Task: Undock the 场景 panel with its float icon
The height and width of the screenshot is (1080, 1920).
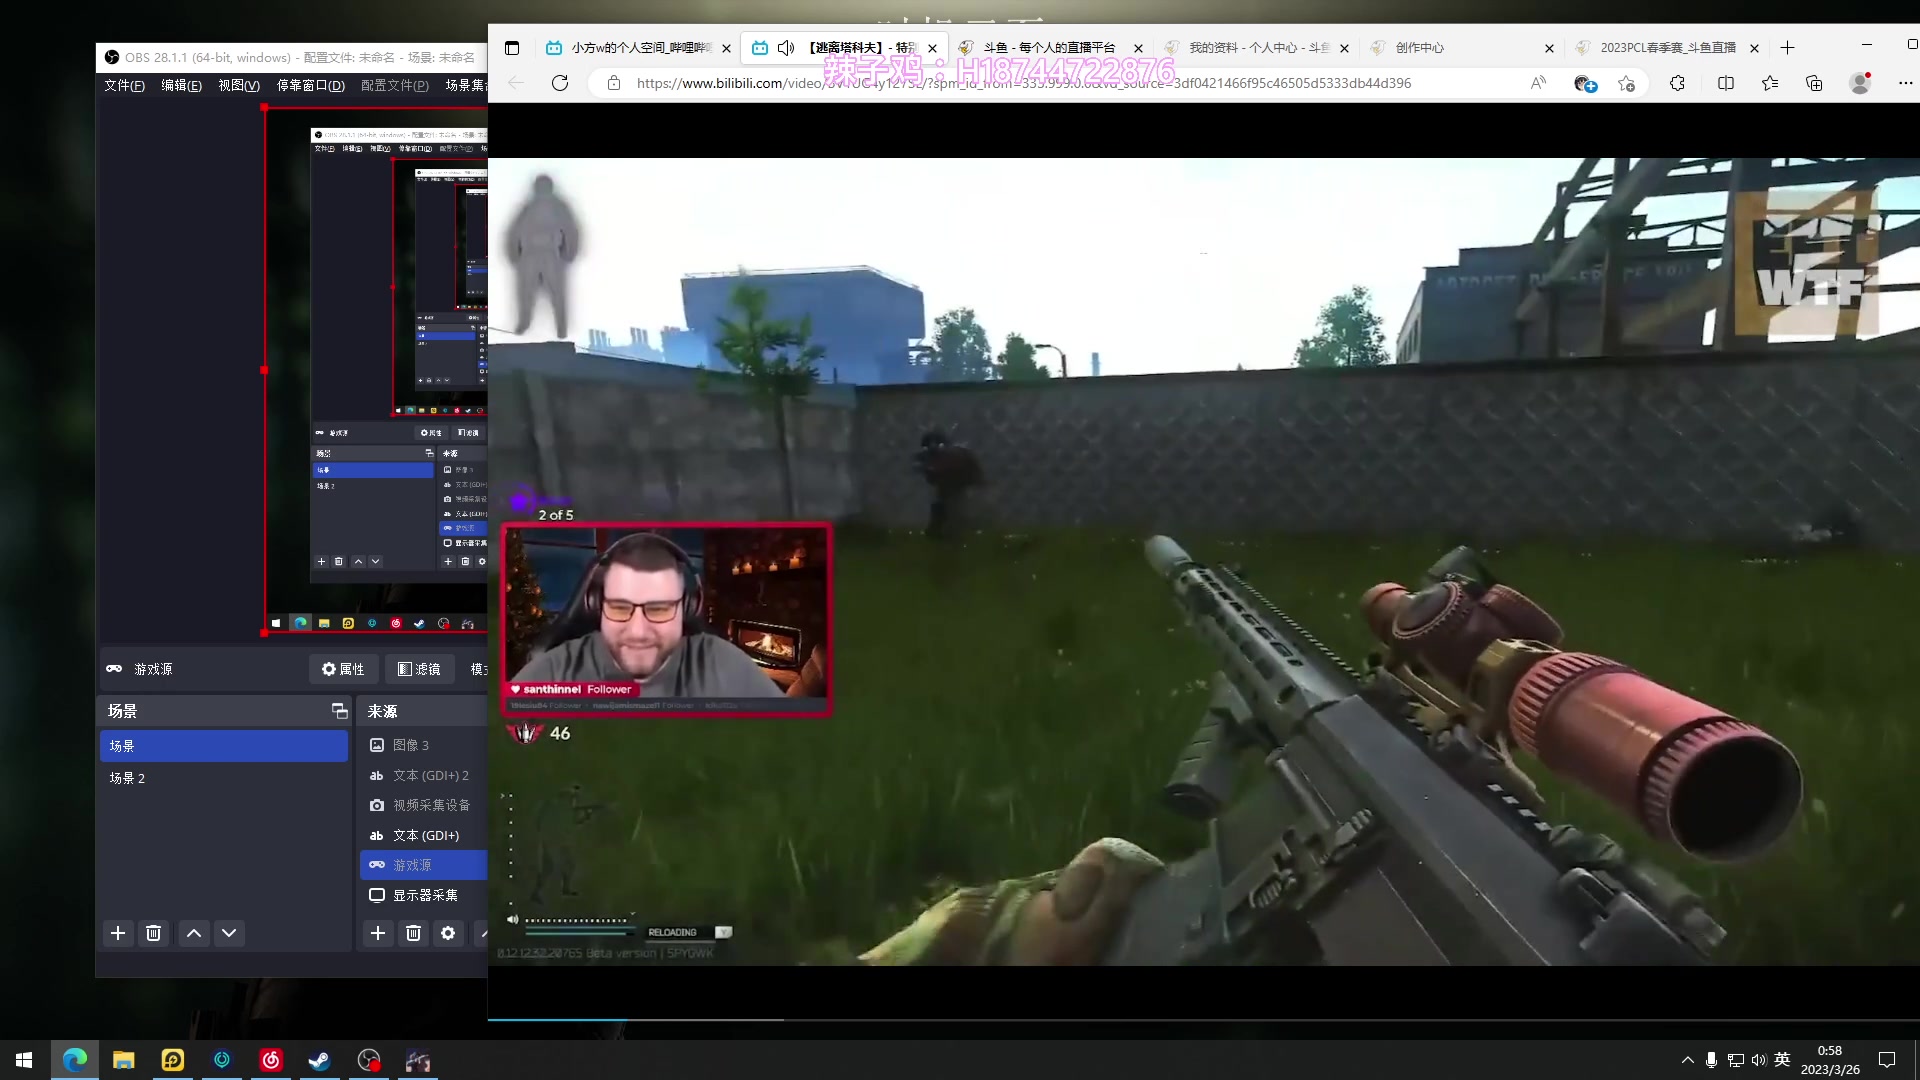Action: click(339, 711)
